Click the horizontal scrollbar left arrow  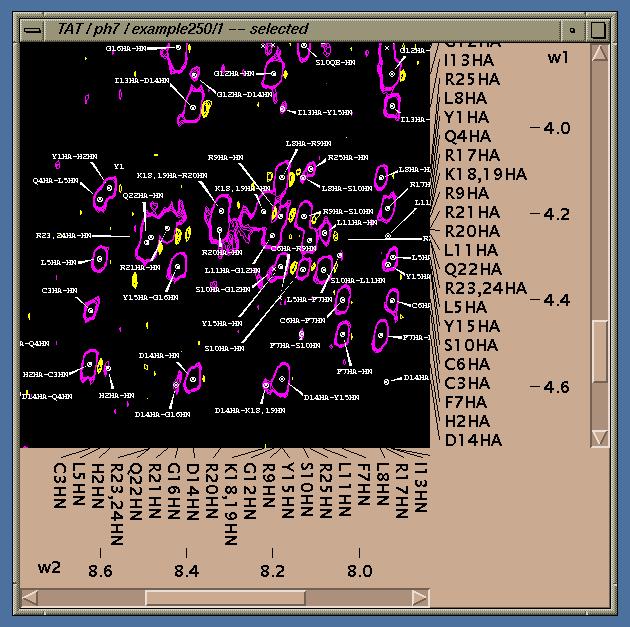(29, 598)
